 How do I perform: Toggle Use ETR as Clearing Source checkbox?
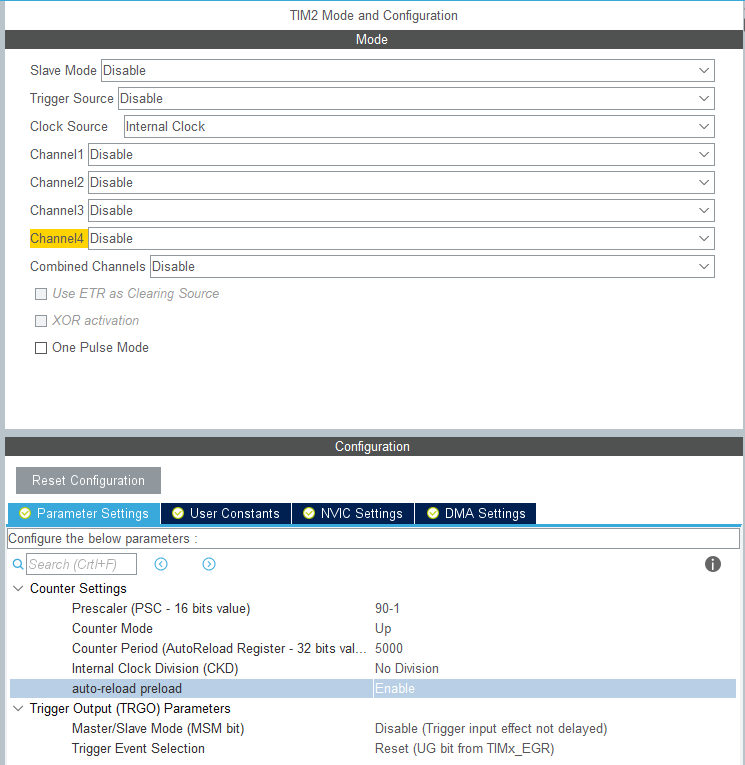(x=41, y=294)
